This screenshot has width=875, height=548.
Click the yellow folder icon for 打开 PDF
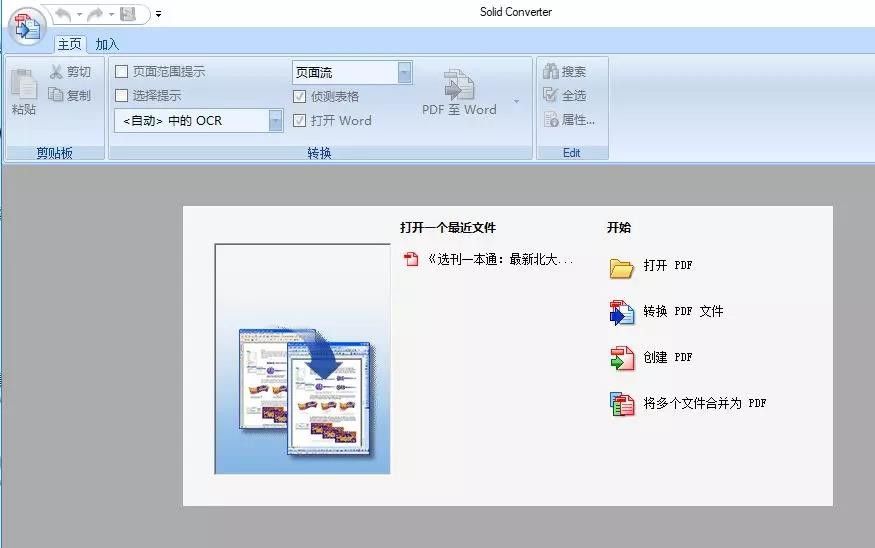click(x=621, y=268)
